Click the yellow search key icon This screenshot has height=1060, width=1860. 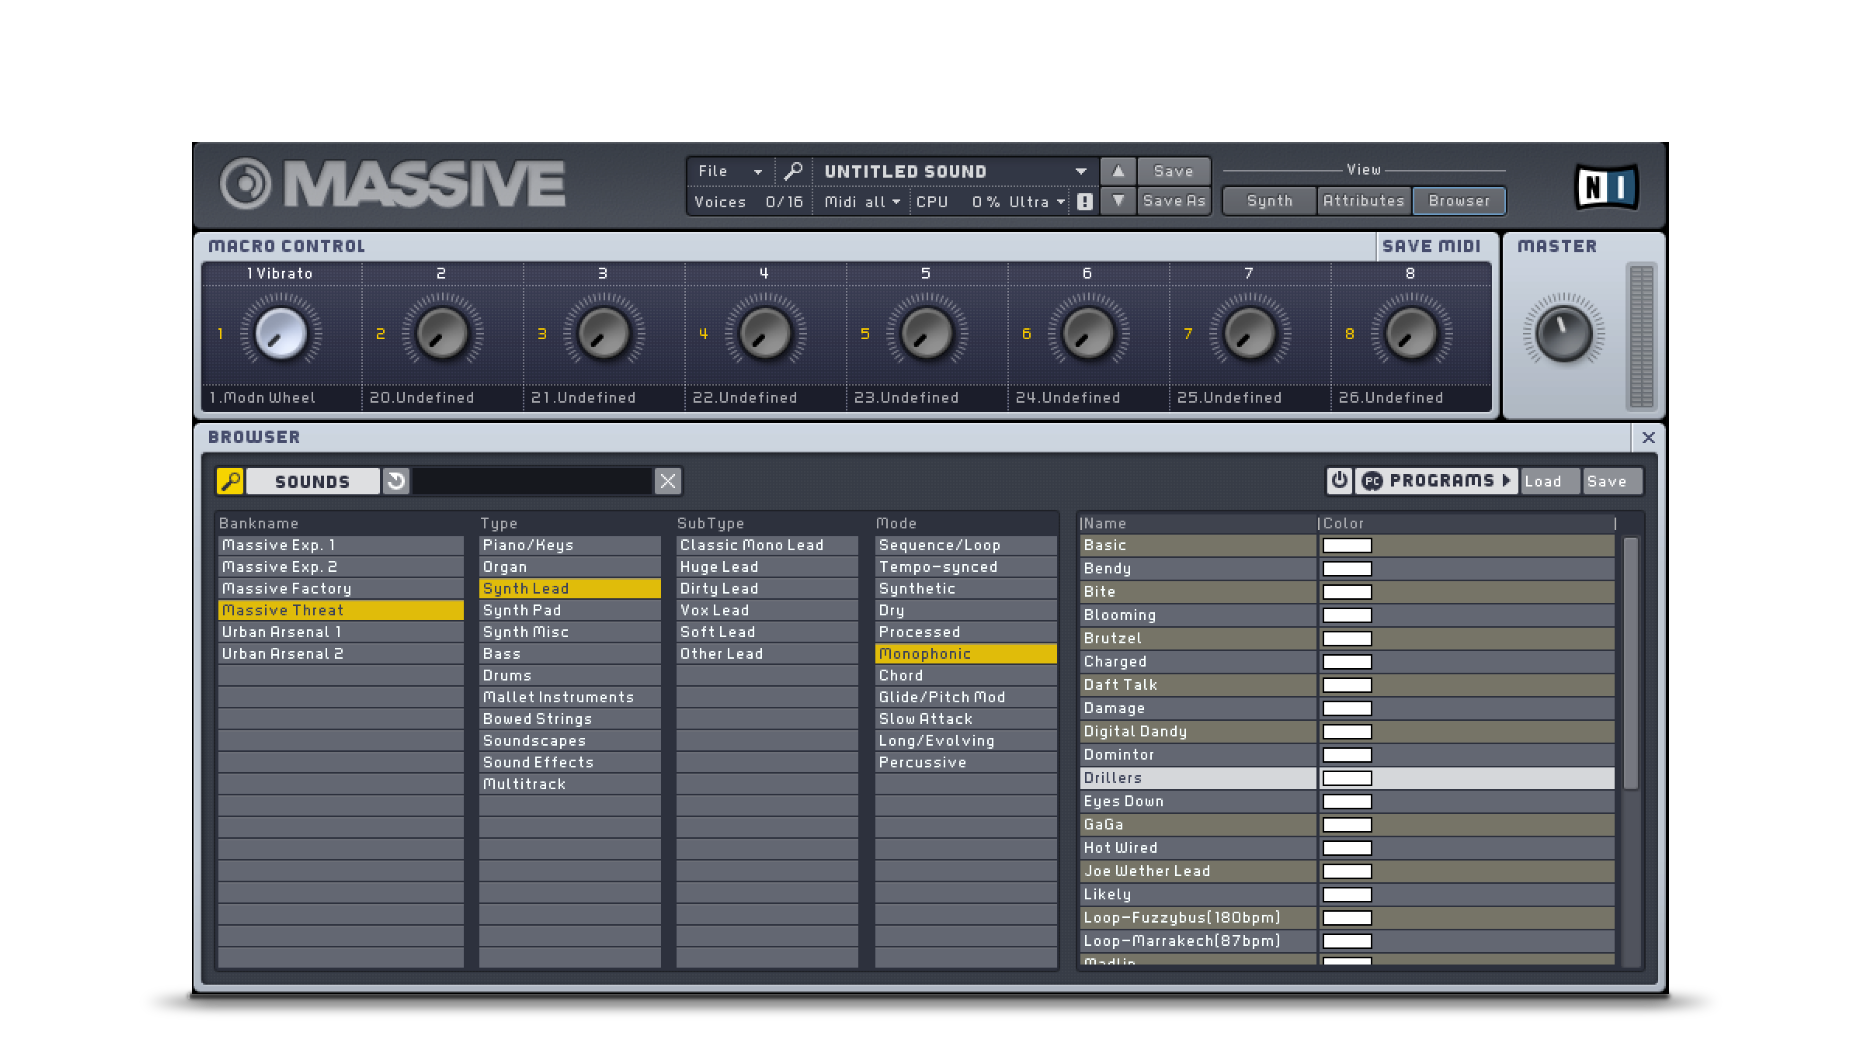(x=230, y=481)
